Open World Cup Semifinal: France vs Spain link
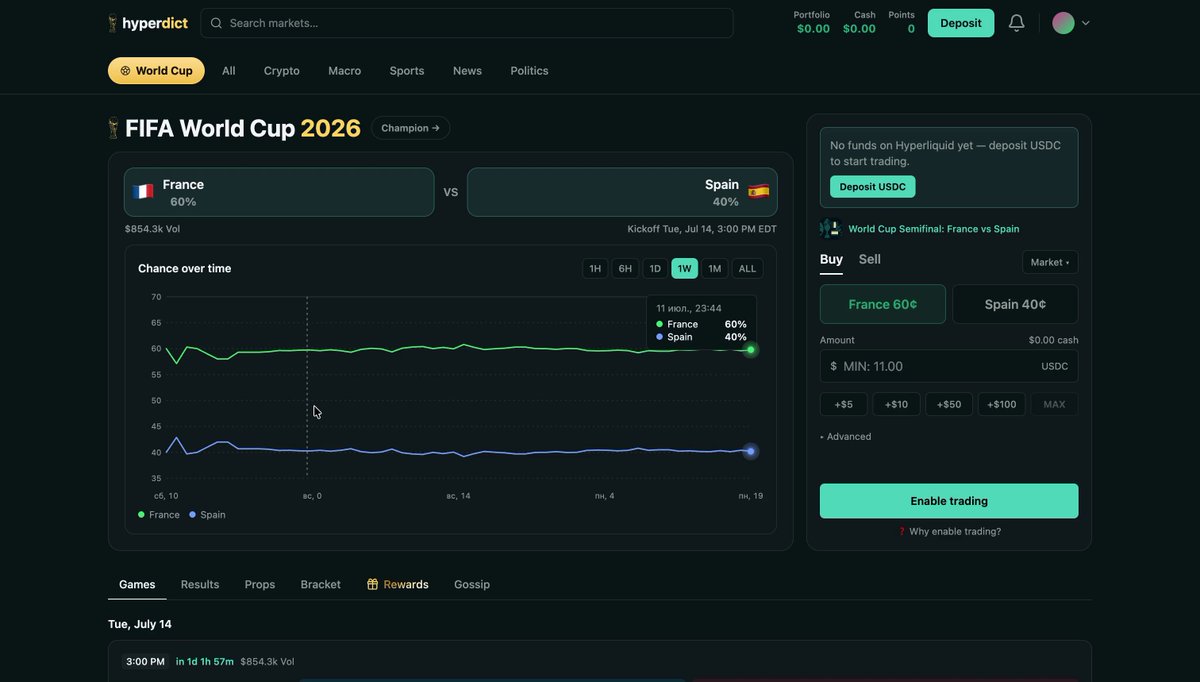The image size is (1200, 682). point(934,229)
